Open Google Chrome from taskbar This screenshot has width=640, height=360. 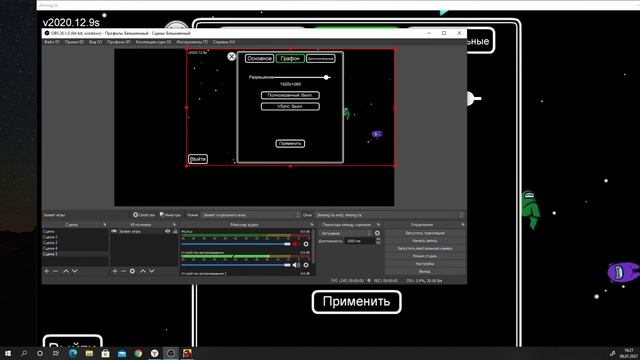point(138,353)
